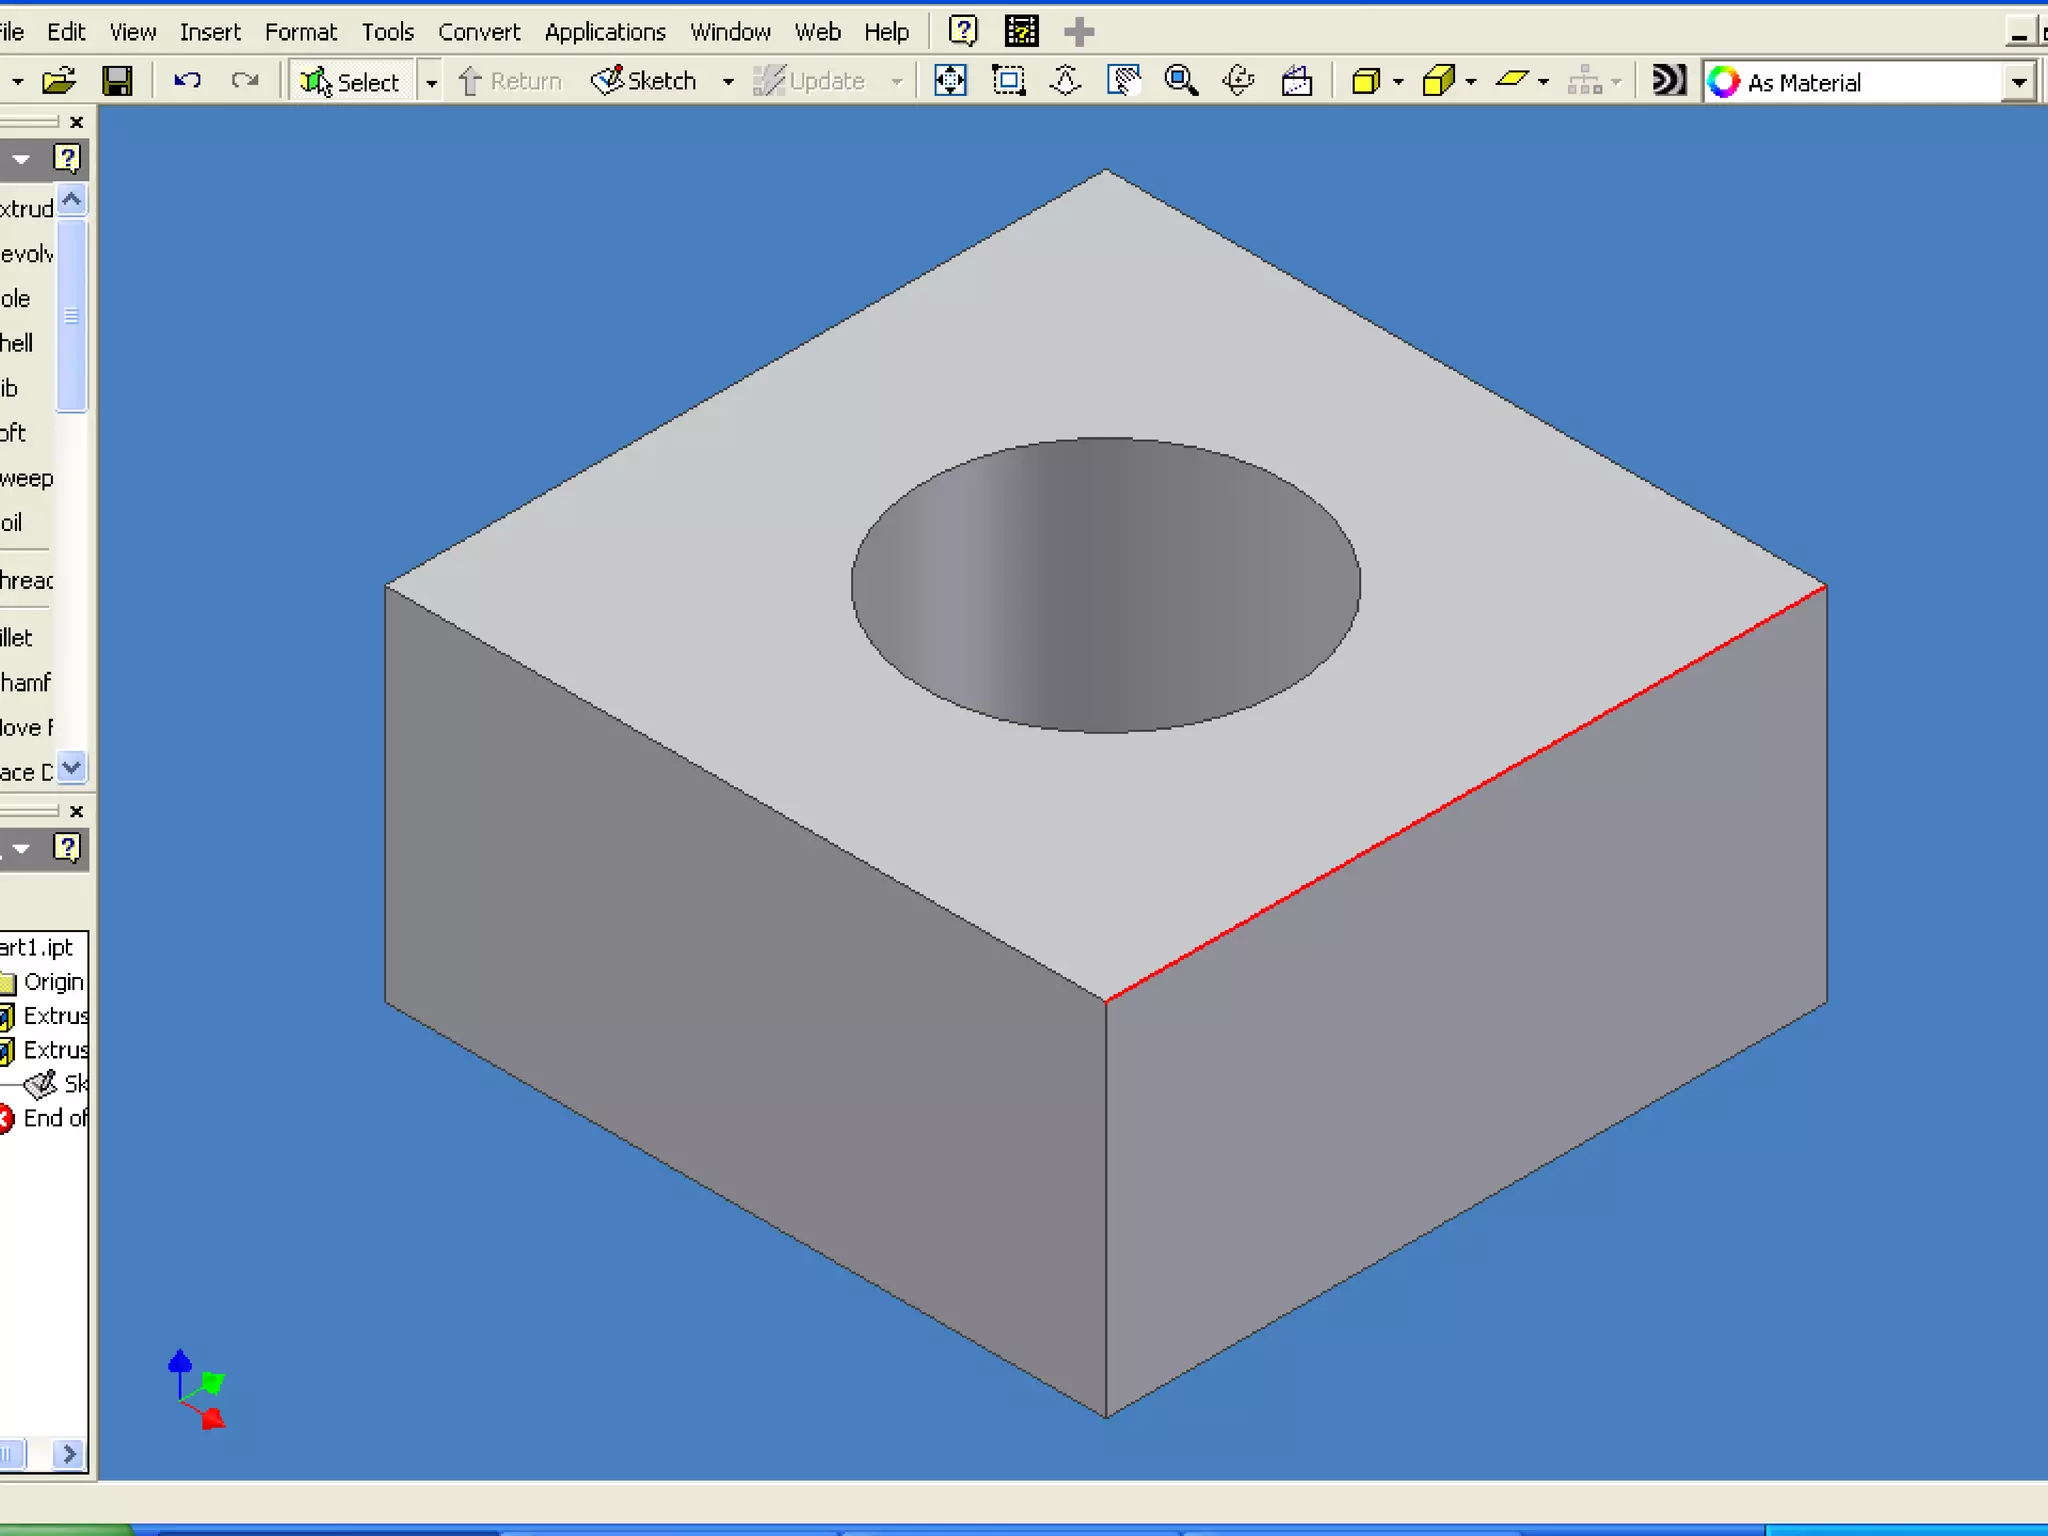The height and width of the screenshot is (1536, 2048).
Task: Toggle the analysis stripes icon
Action: (x=1668, y=81)
